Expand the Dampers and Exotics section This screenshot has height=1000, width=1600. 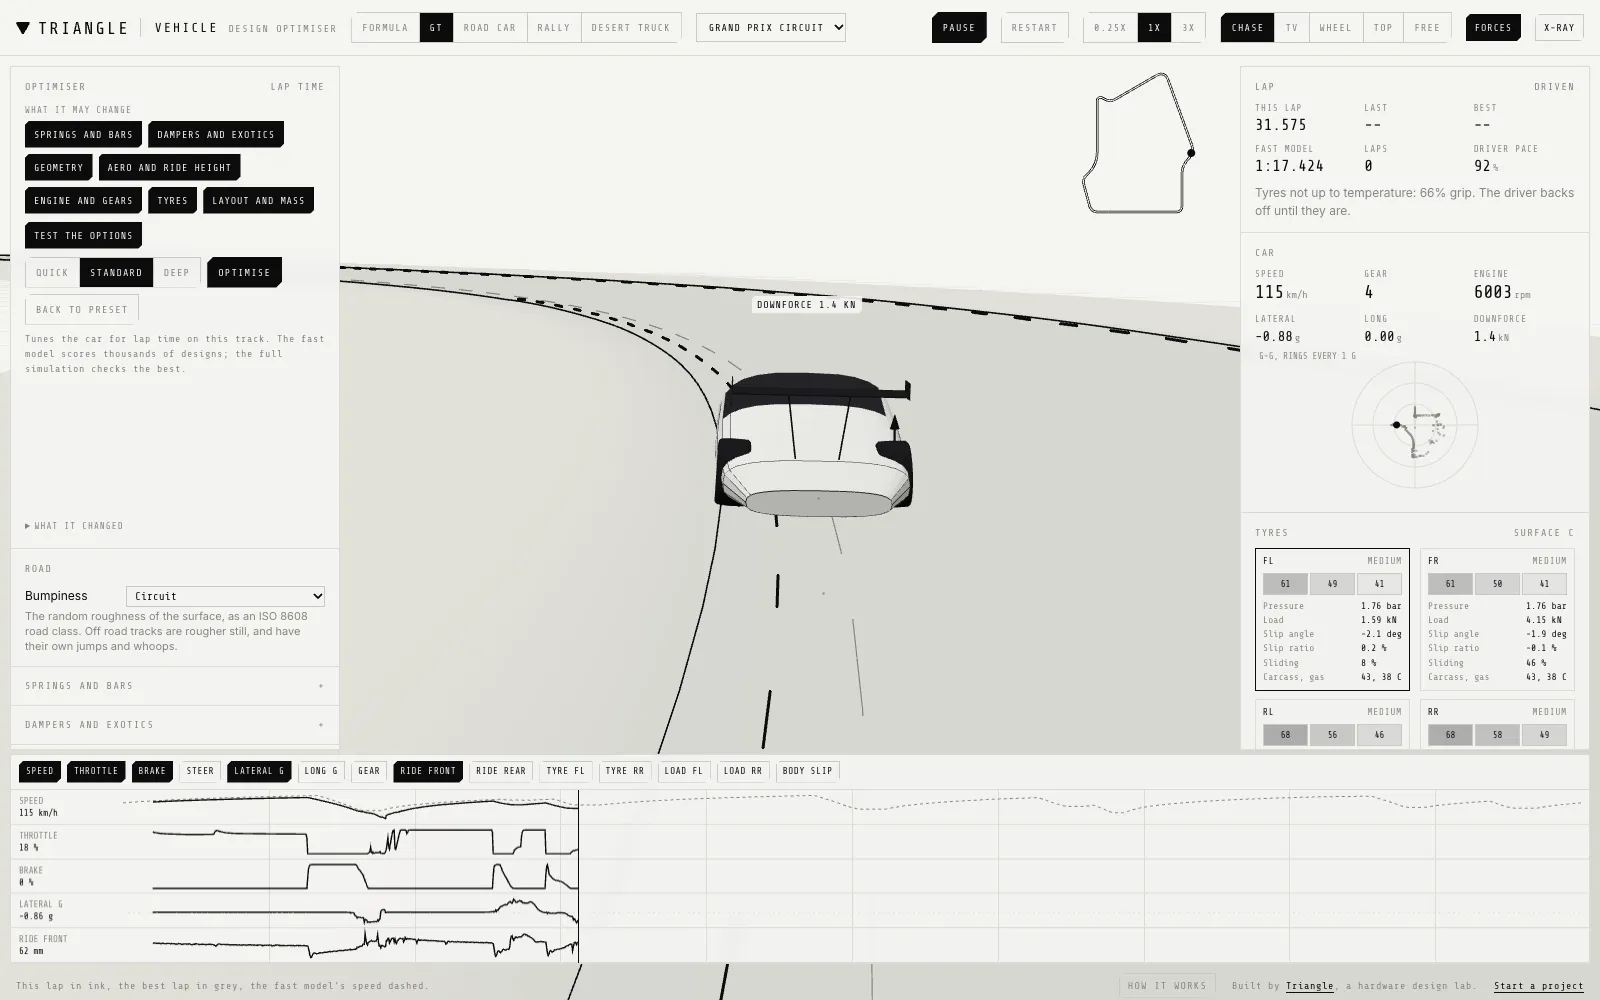(175, 725)
